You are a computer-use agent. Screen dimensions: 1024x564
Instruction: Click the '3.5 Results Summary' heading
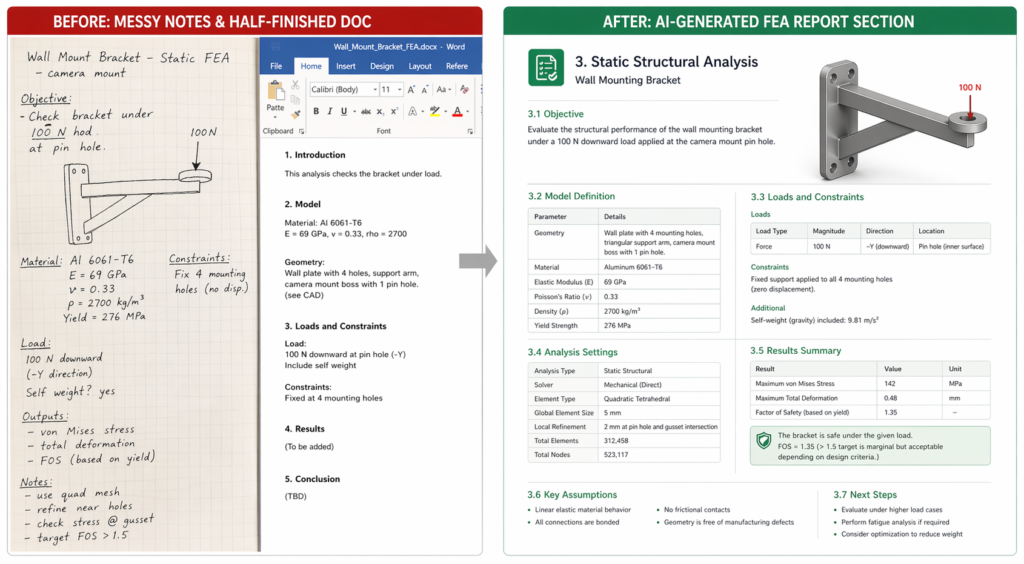(795, 351)
